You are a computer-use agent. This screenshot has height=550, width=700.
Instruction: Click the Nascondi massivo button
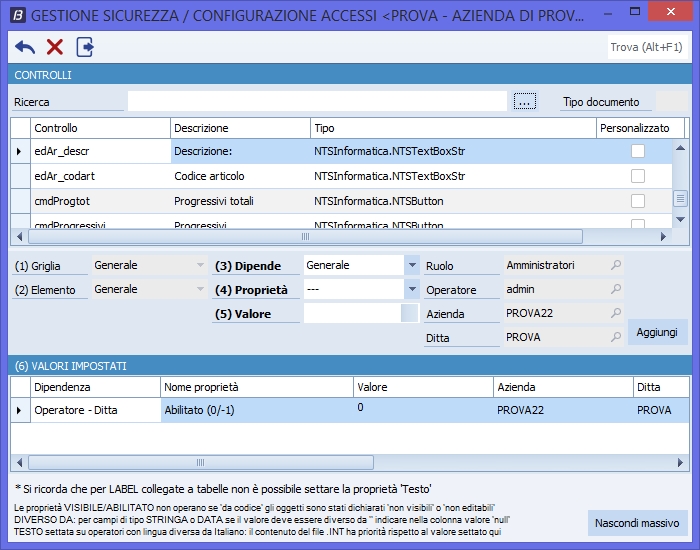pos(637,523)
